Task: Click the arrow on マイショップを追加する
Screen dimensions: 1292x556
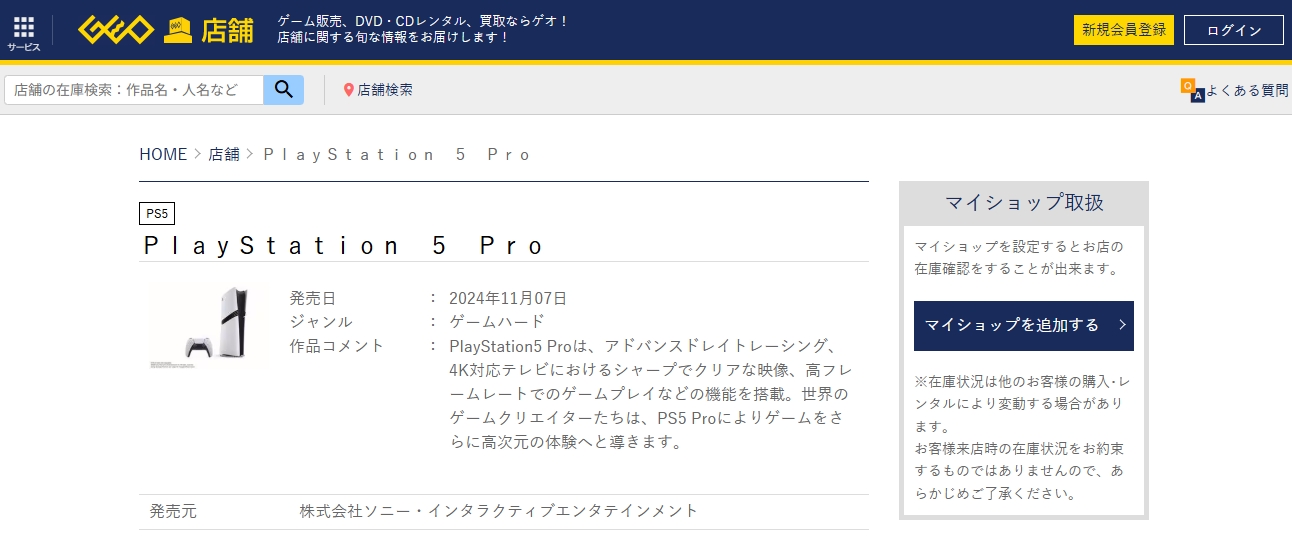Action: [x=1122, y=325]
